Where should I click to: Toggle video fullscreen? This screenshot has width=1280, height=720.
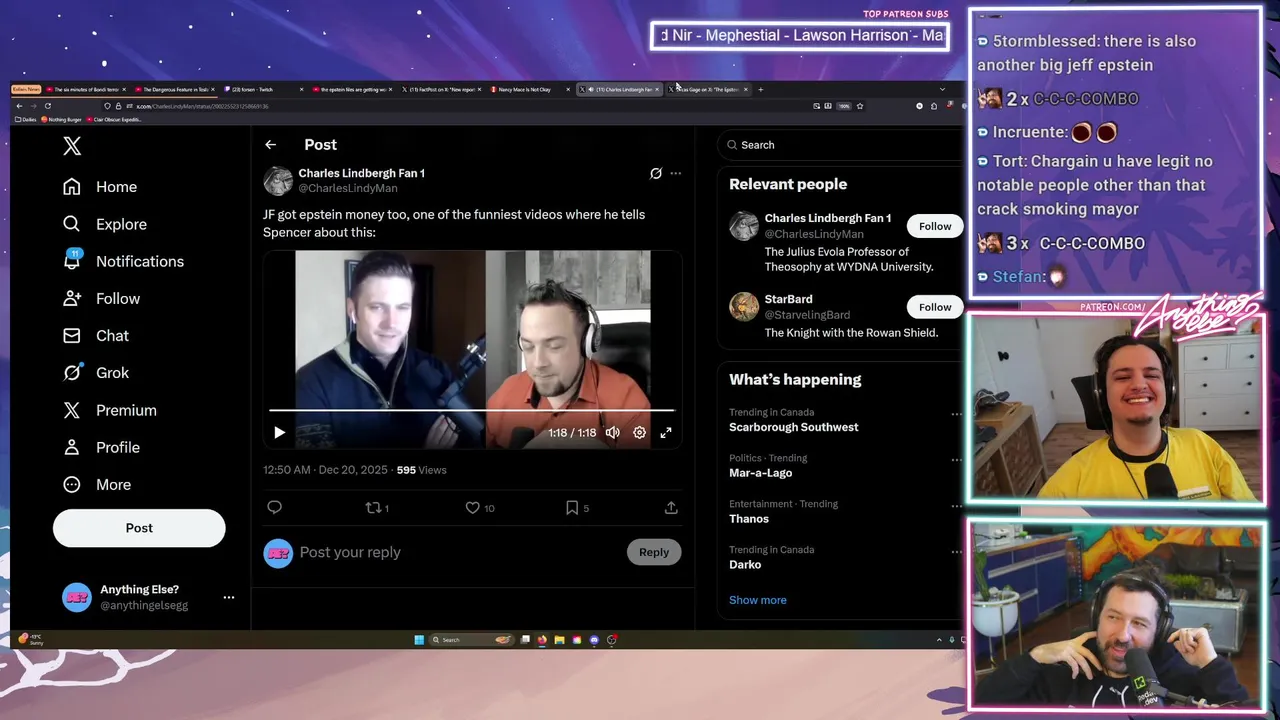pyautogui.click(x=666, y=433)
